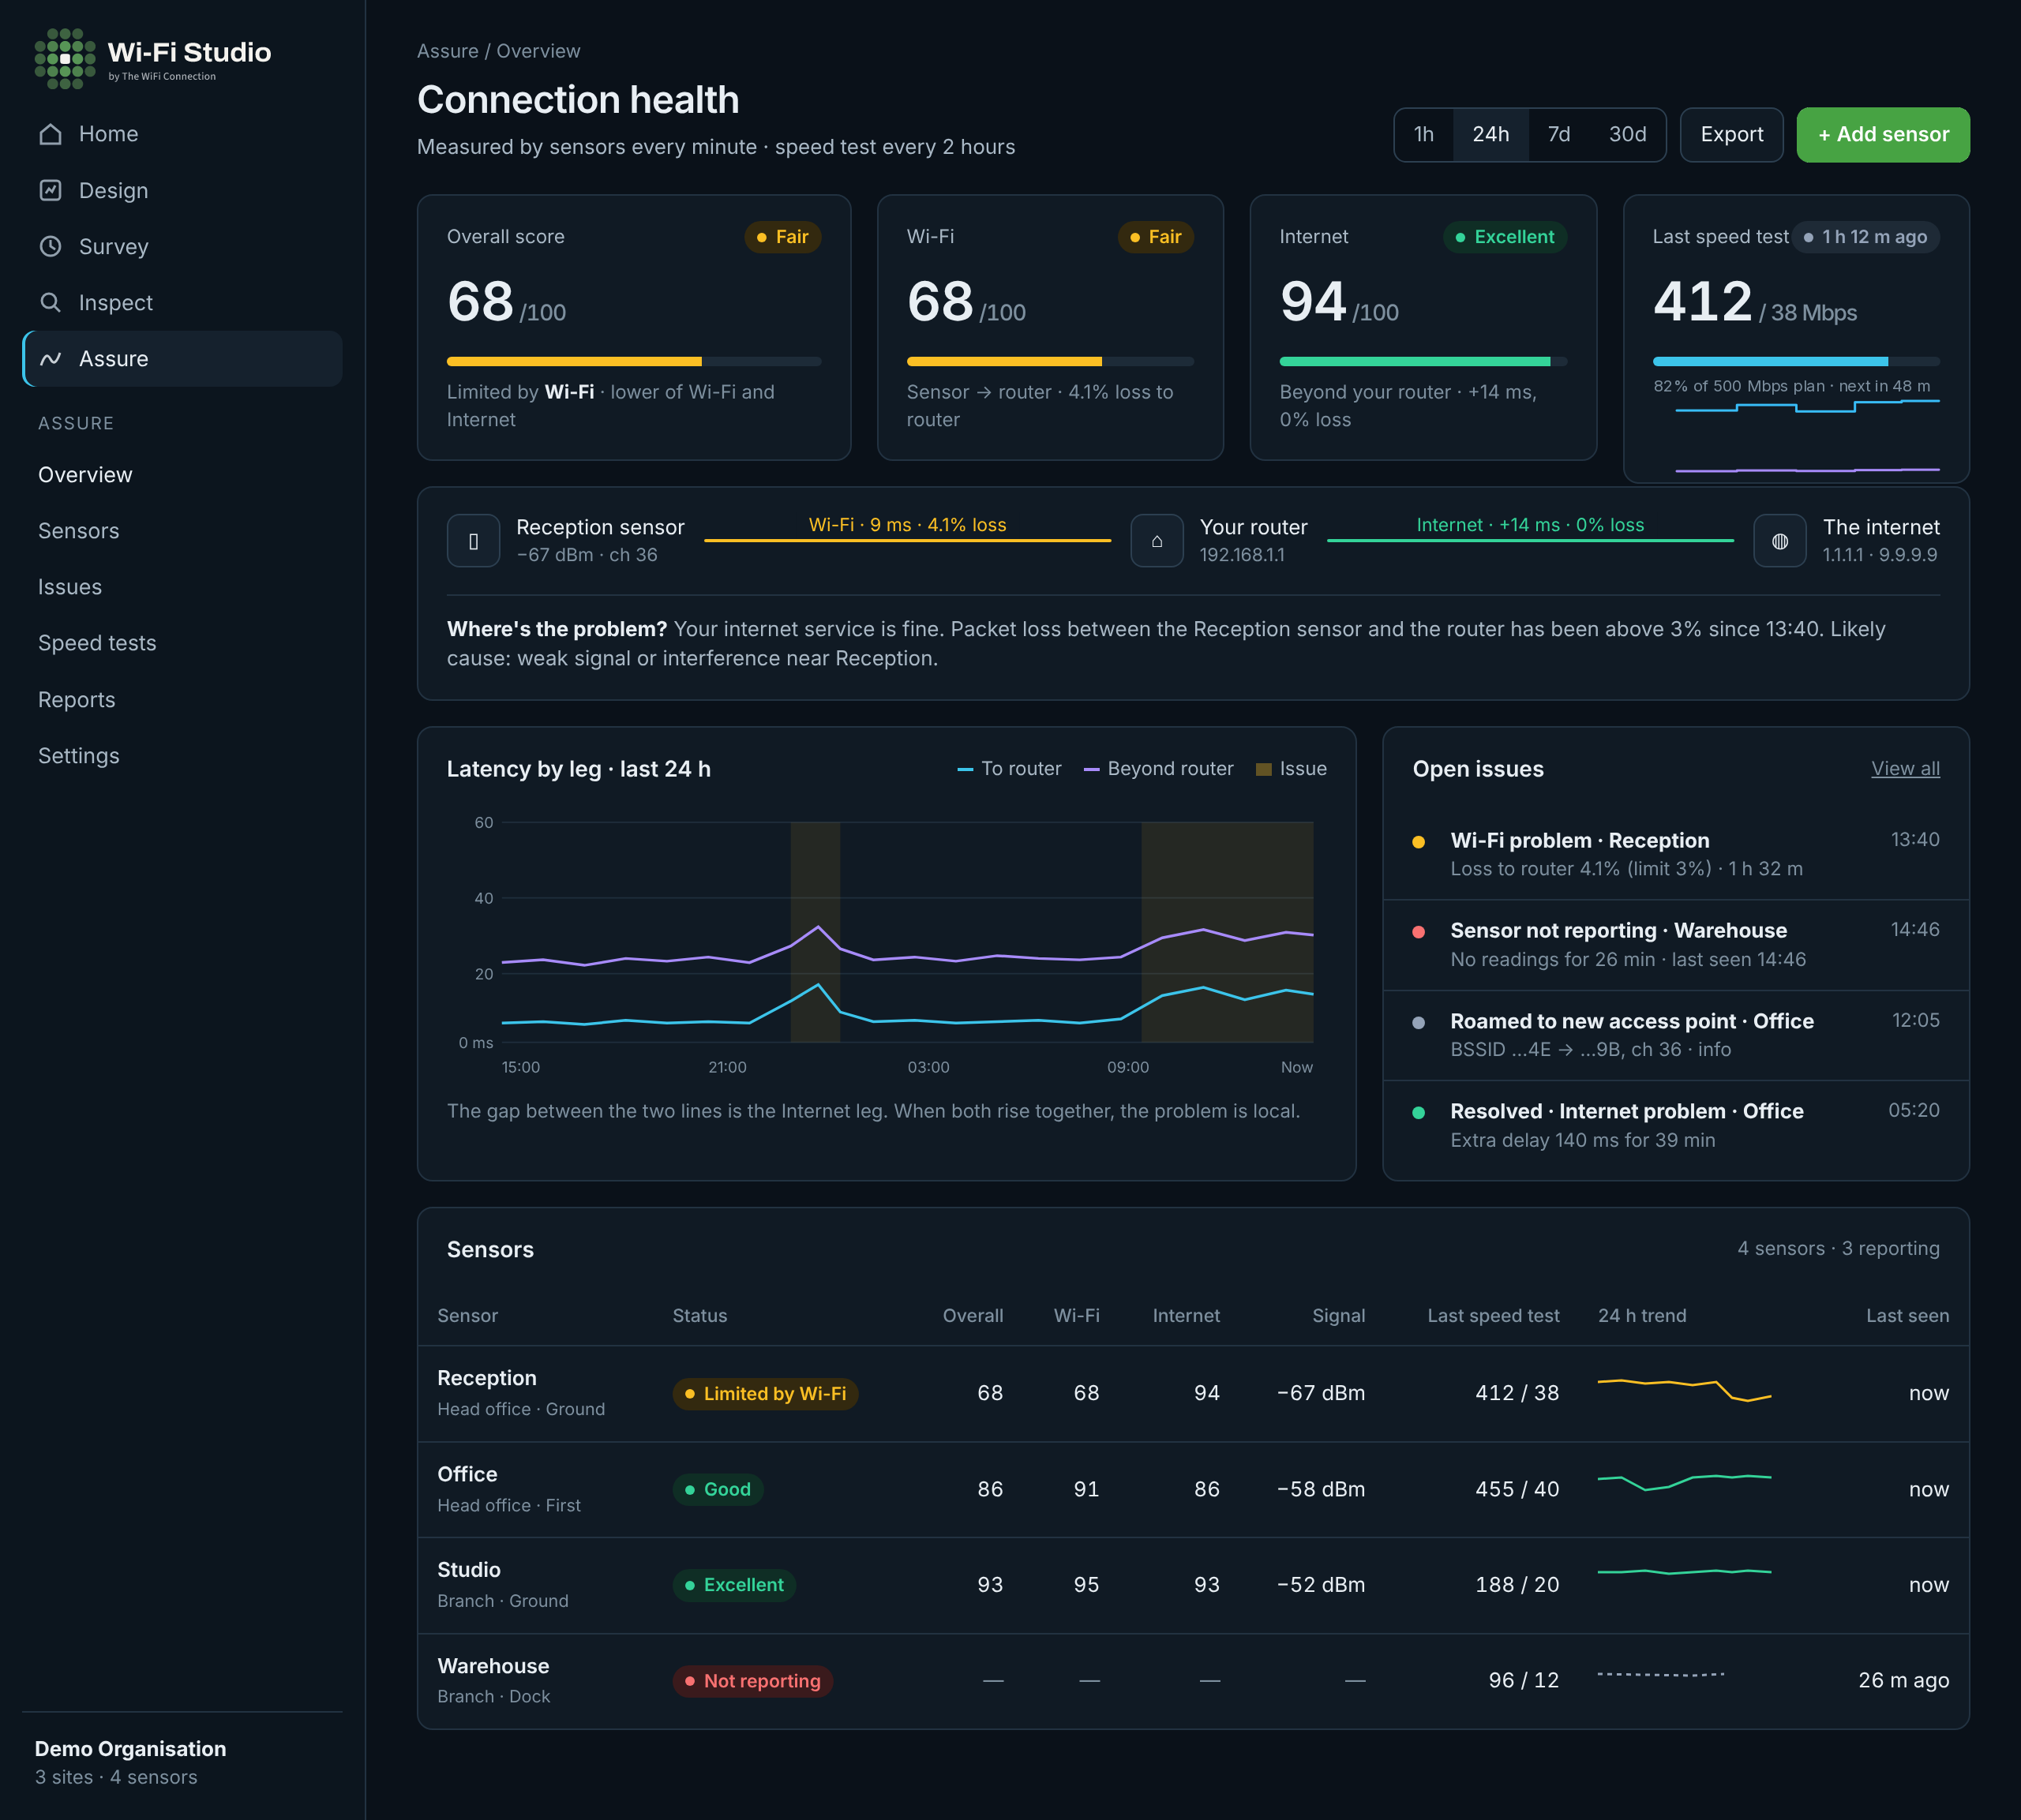Image resolution: width=2021 pixels, height=1820 pixels.
Task: Click the Add sensor button
Action: coord(1883,134)
